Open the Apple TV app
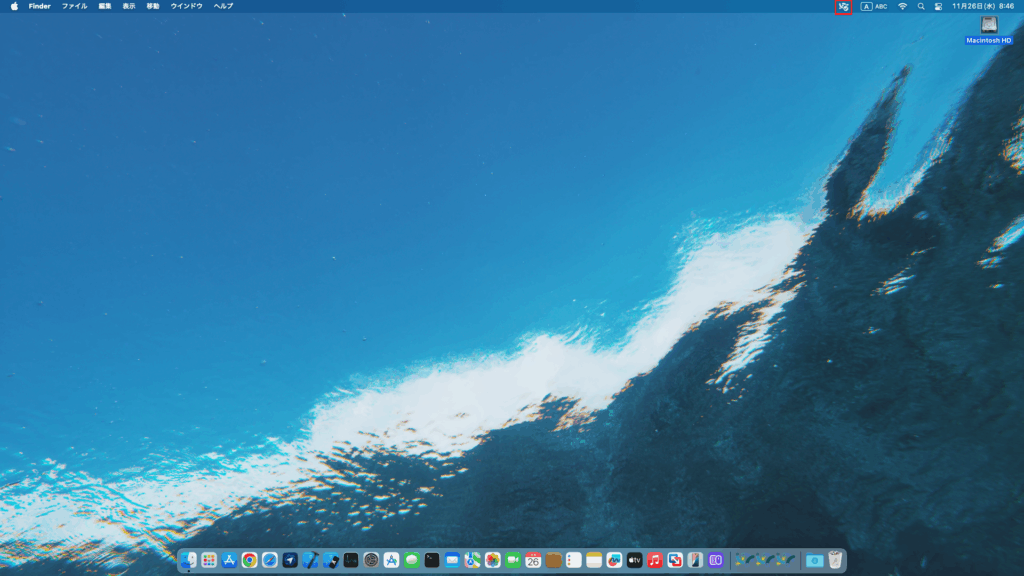1024x576 pixels. (x=635, y=560)
